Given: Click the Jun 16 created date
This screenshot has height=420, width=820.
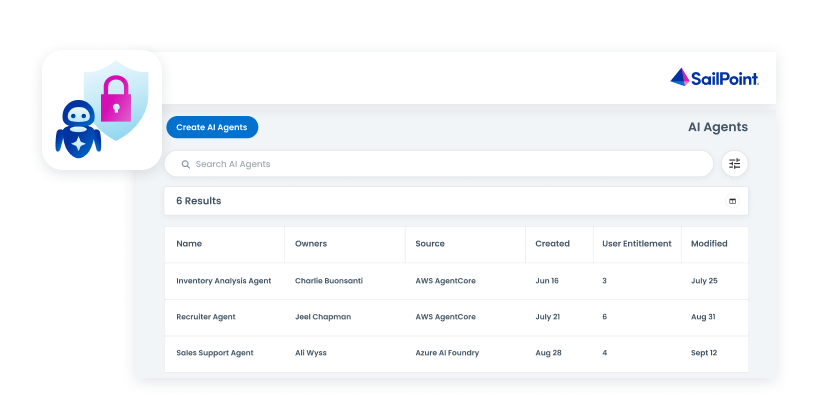Looking at the screenshot, I should tap(546, 281).
